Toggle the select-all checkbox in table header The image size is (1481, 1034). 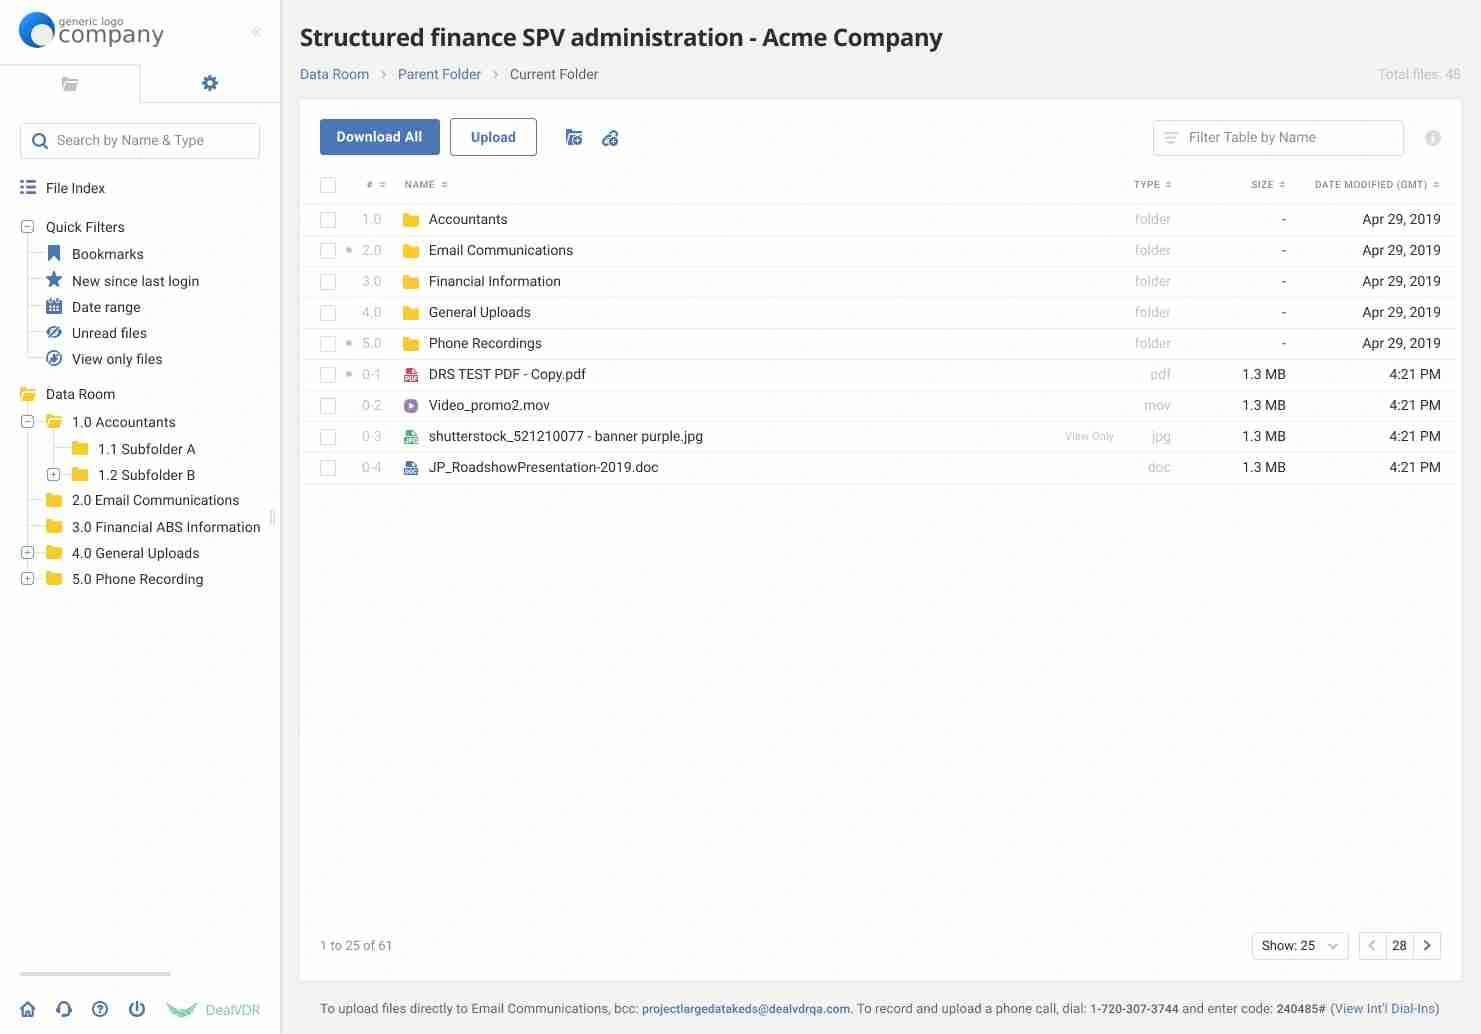(328, 185)
